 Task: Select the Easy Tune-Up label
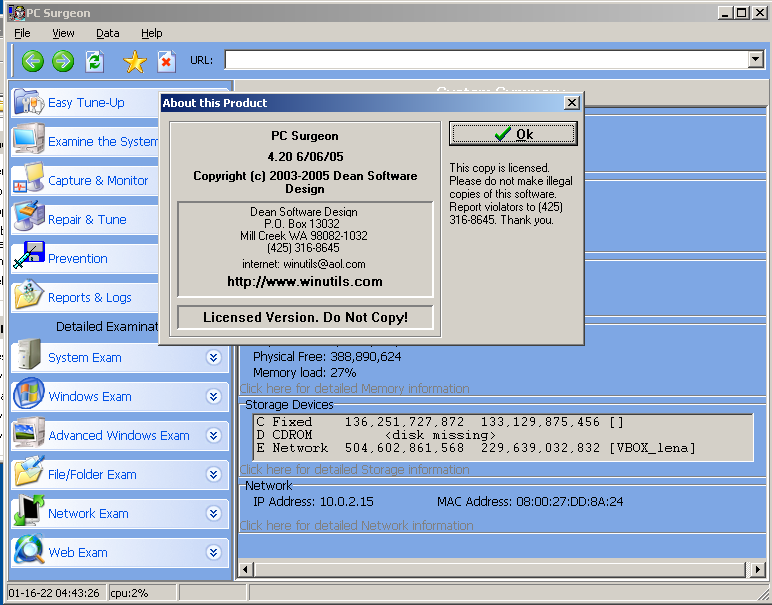click(86, 102)
